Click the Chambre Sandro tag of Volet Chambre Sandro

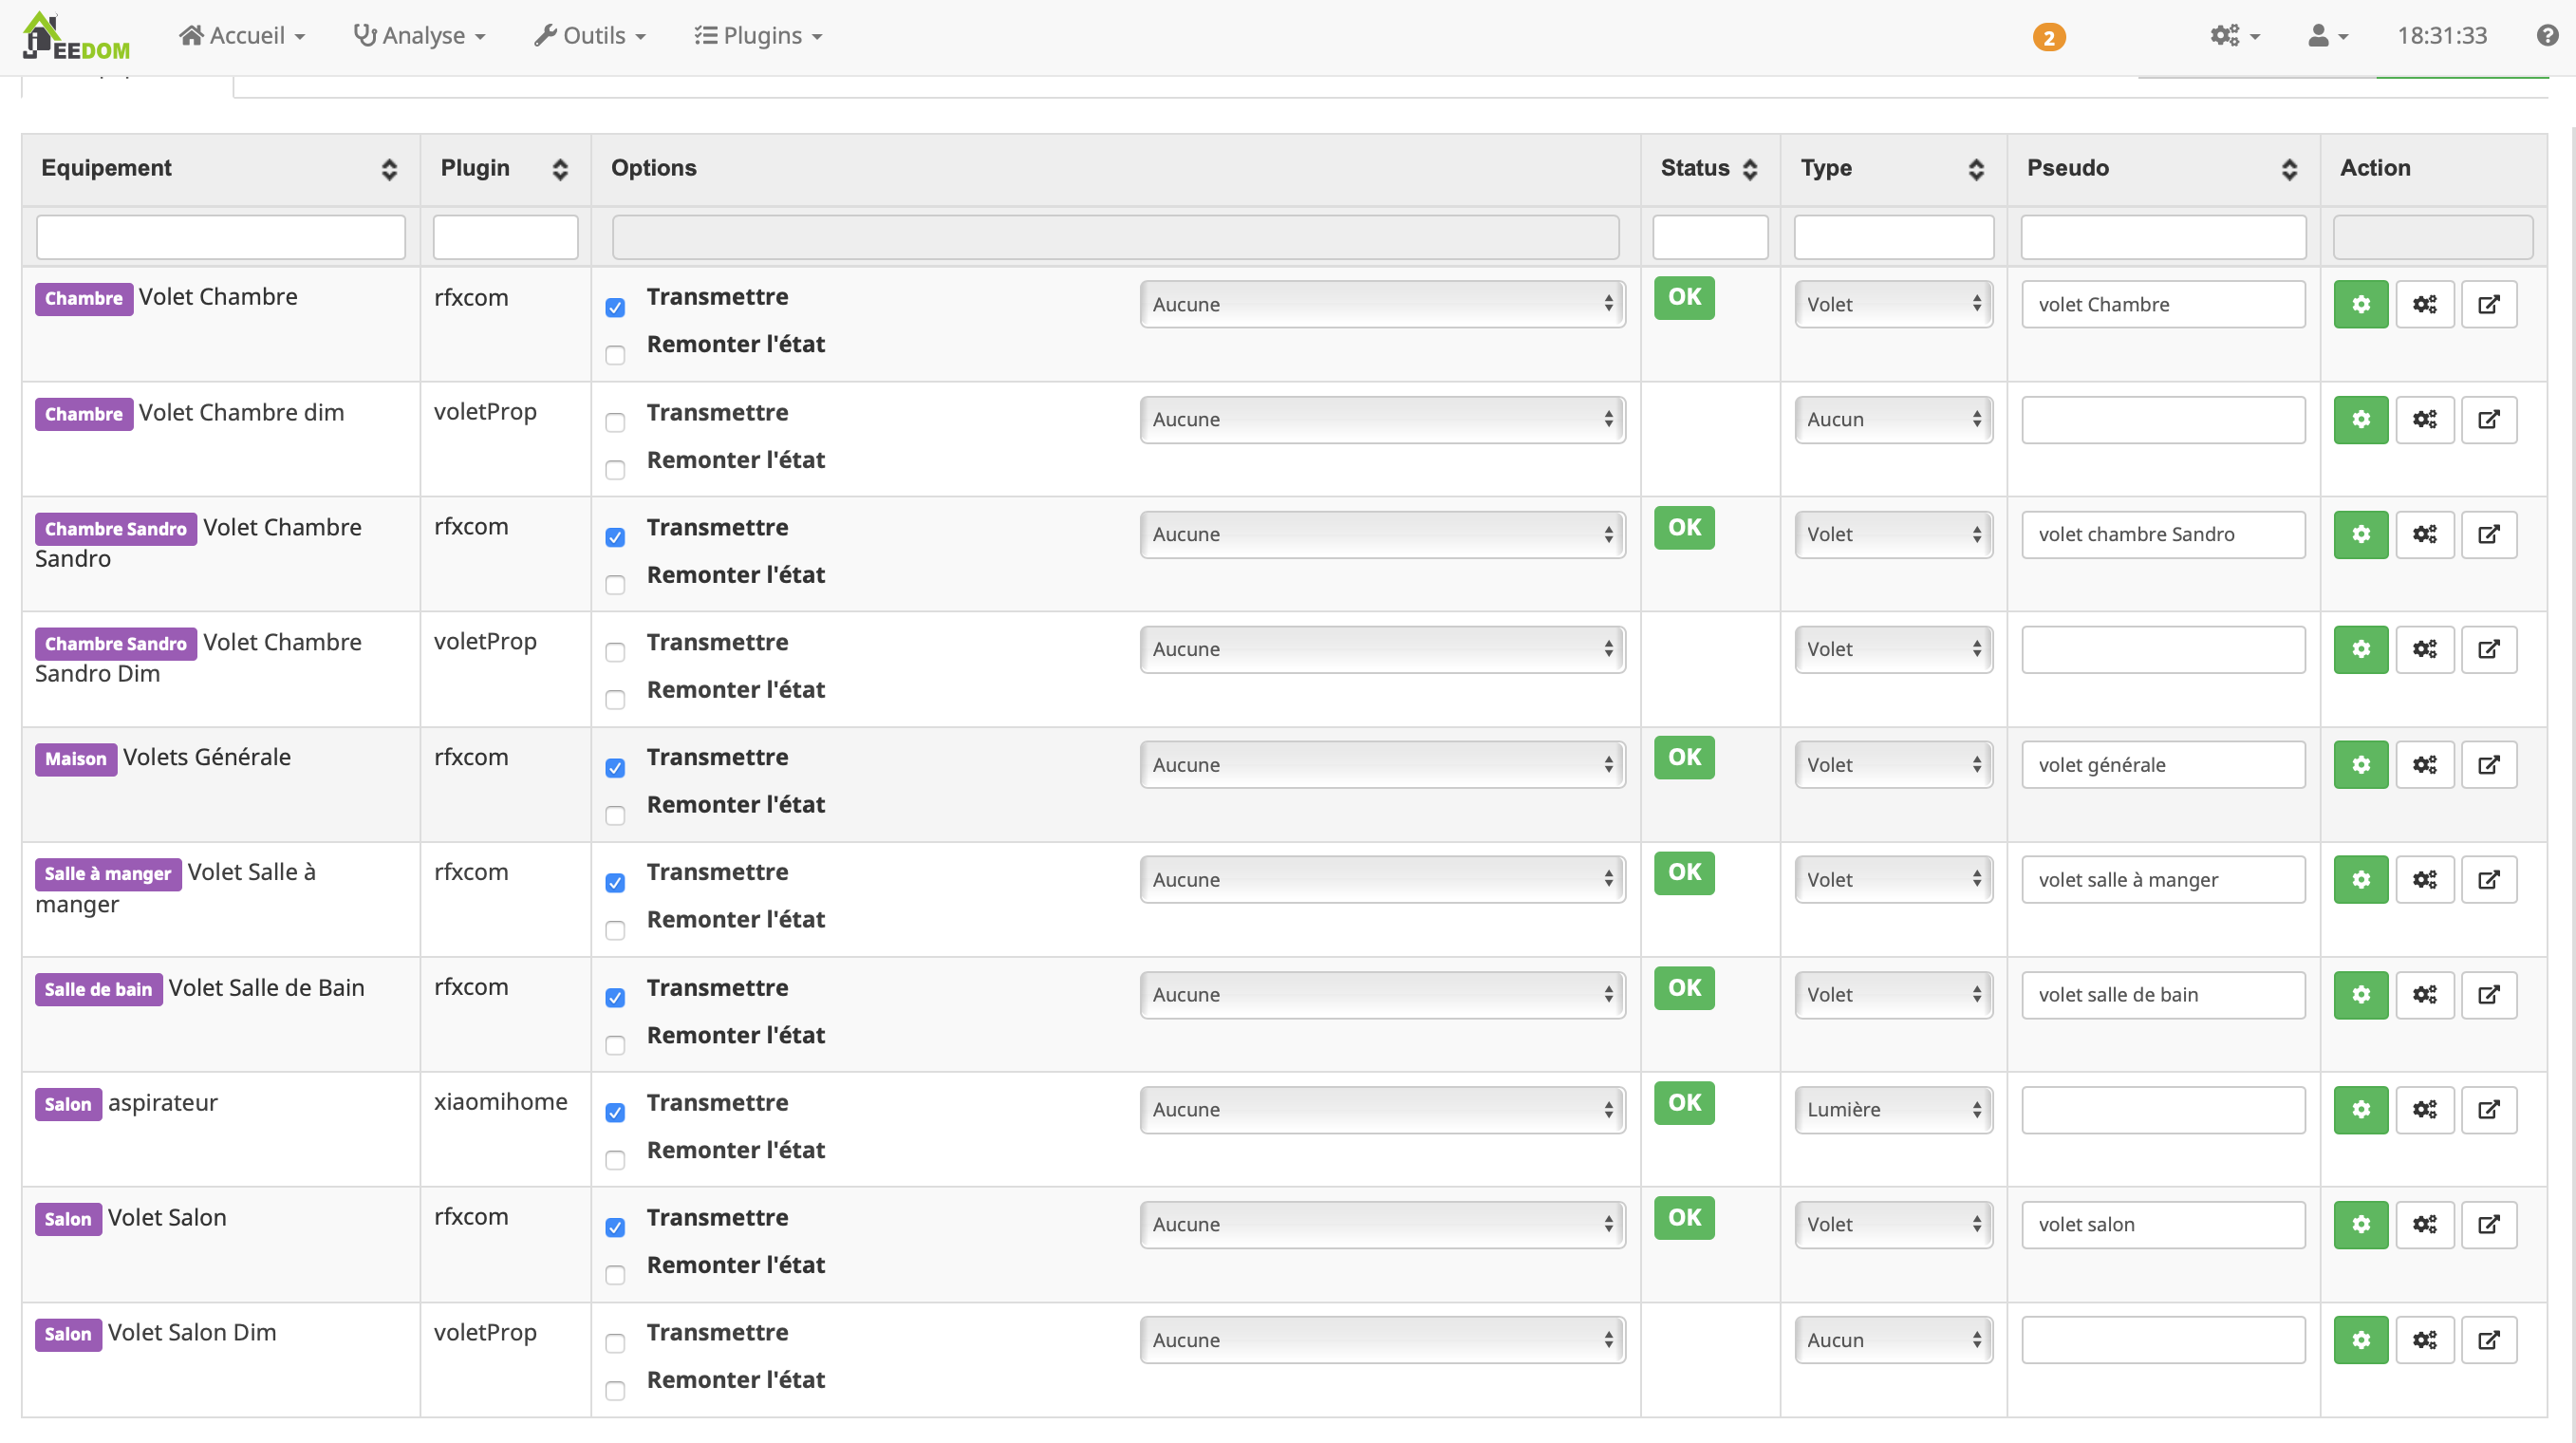[x=116, y=529]
